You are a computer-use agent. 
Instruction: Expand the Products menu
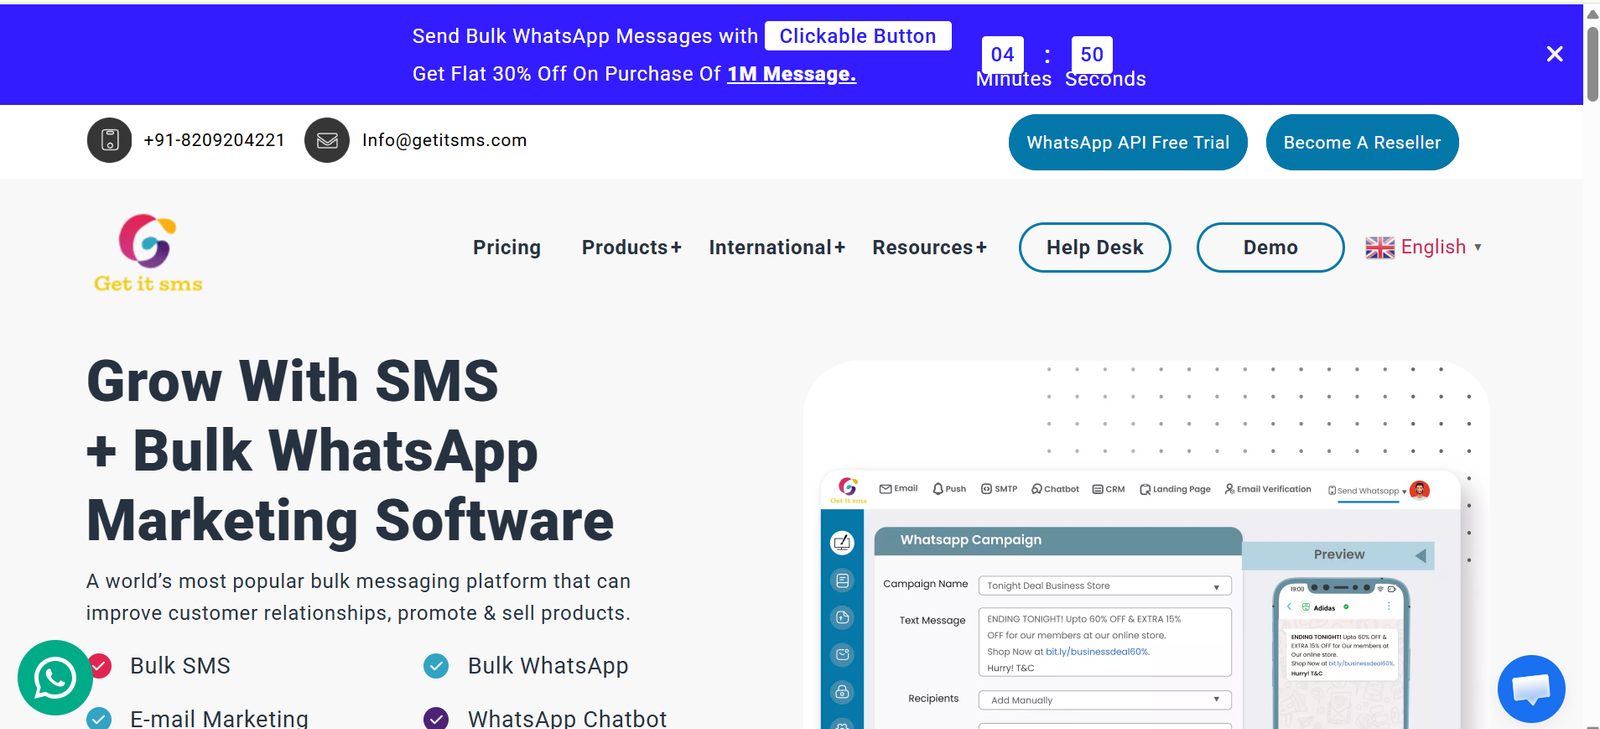tap(632, 247)
